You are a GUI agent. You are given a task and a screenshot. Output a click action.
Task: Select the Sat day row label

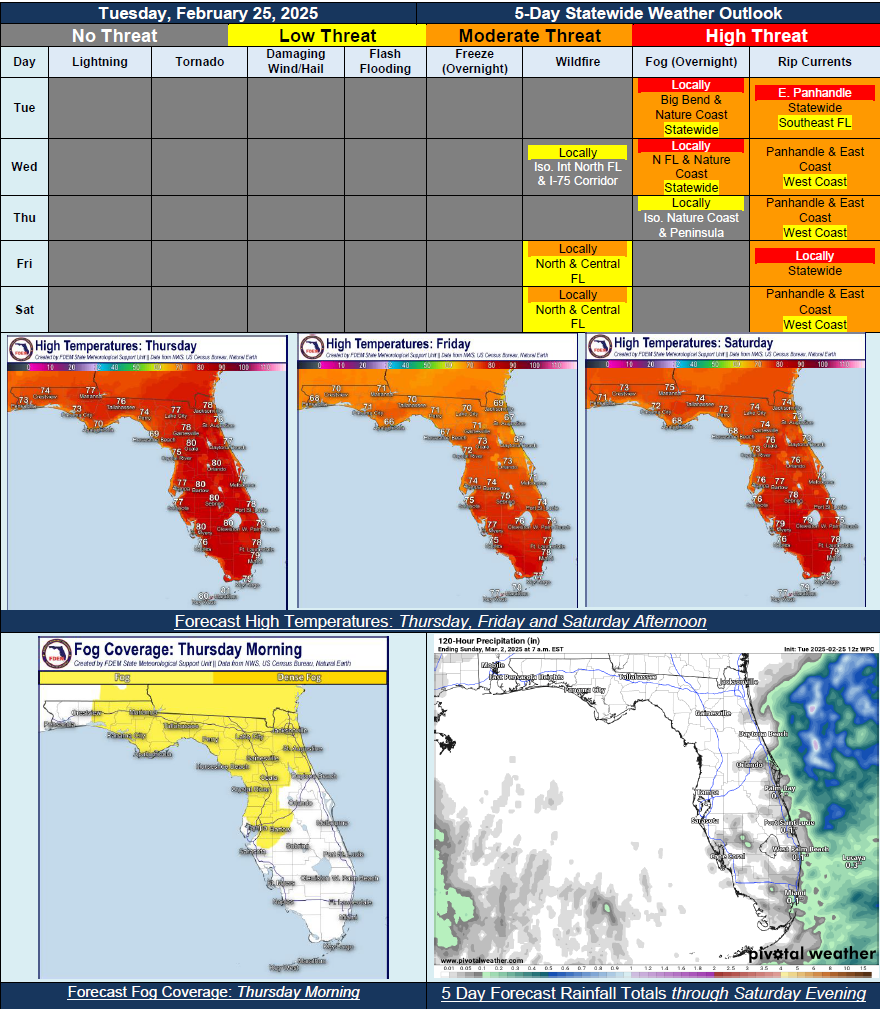point(23,310)
